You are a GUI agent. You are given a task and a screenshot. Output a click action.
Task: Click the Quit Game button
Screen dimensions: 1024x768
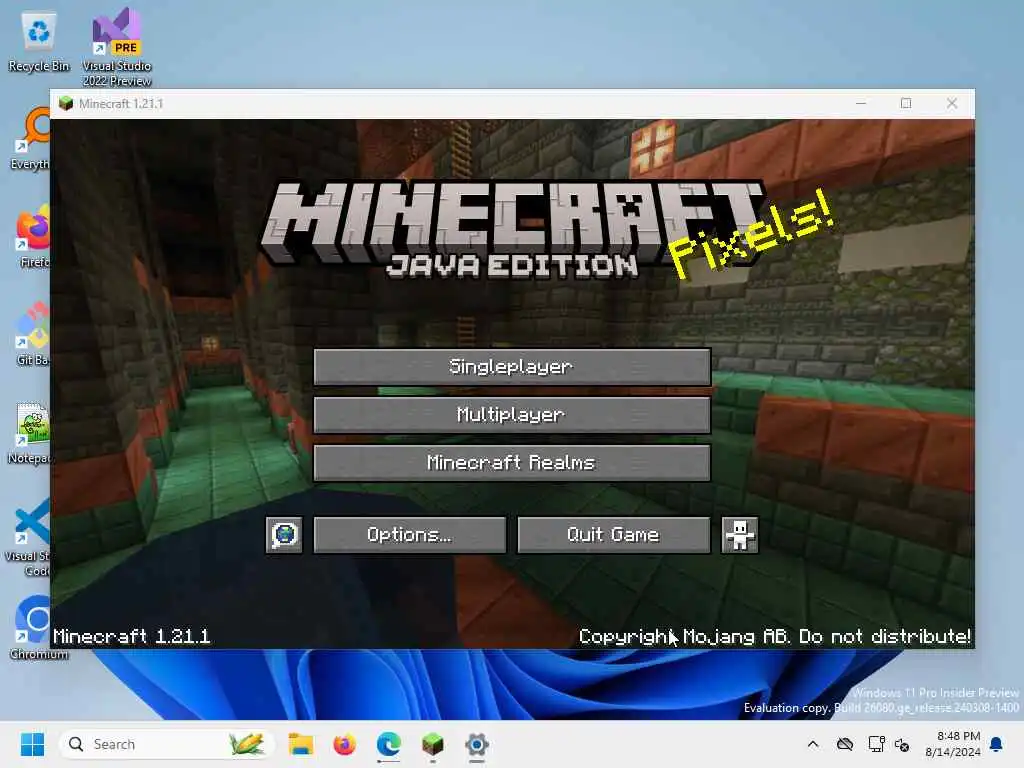point(614,535)
